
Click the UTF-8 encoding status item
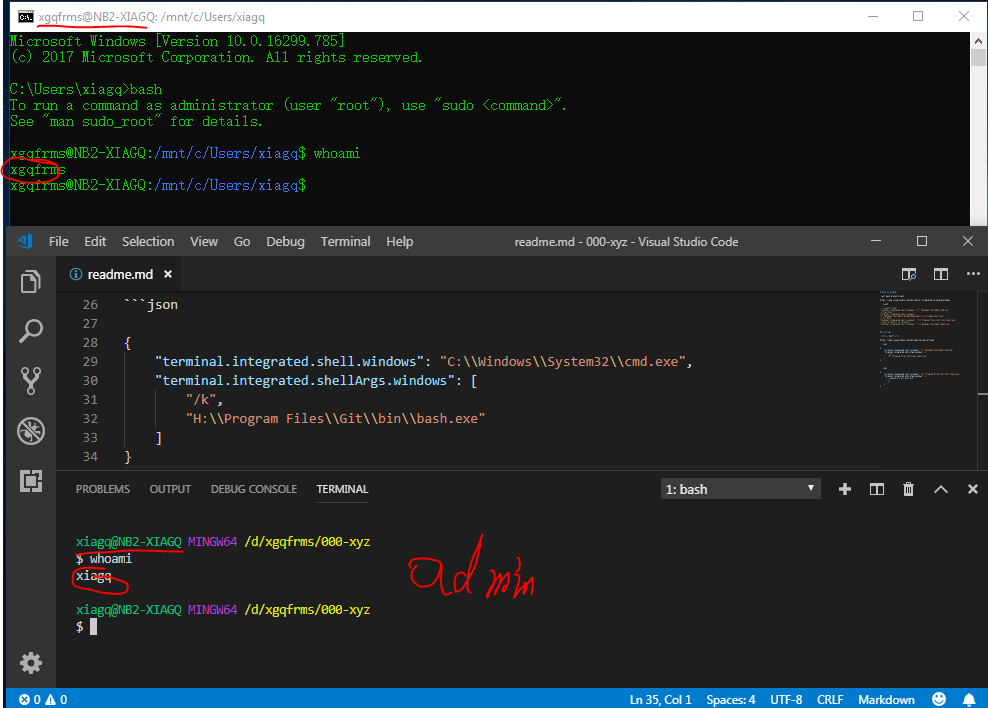(x=786, y=699)
